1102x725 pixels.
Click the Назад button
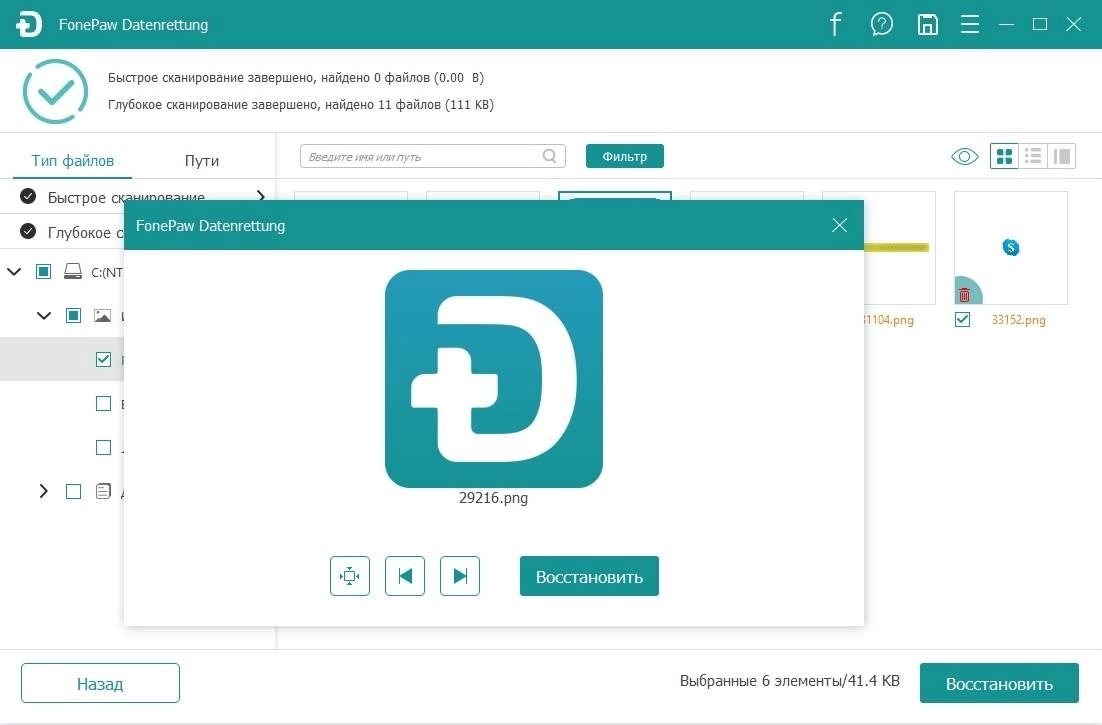100,683
